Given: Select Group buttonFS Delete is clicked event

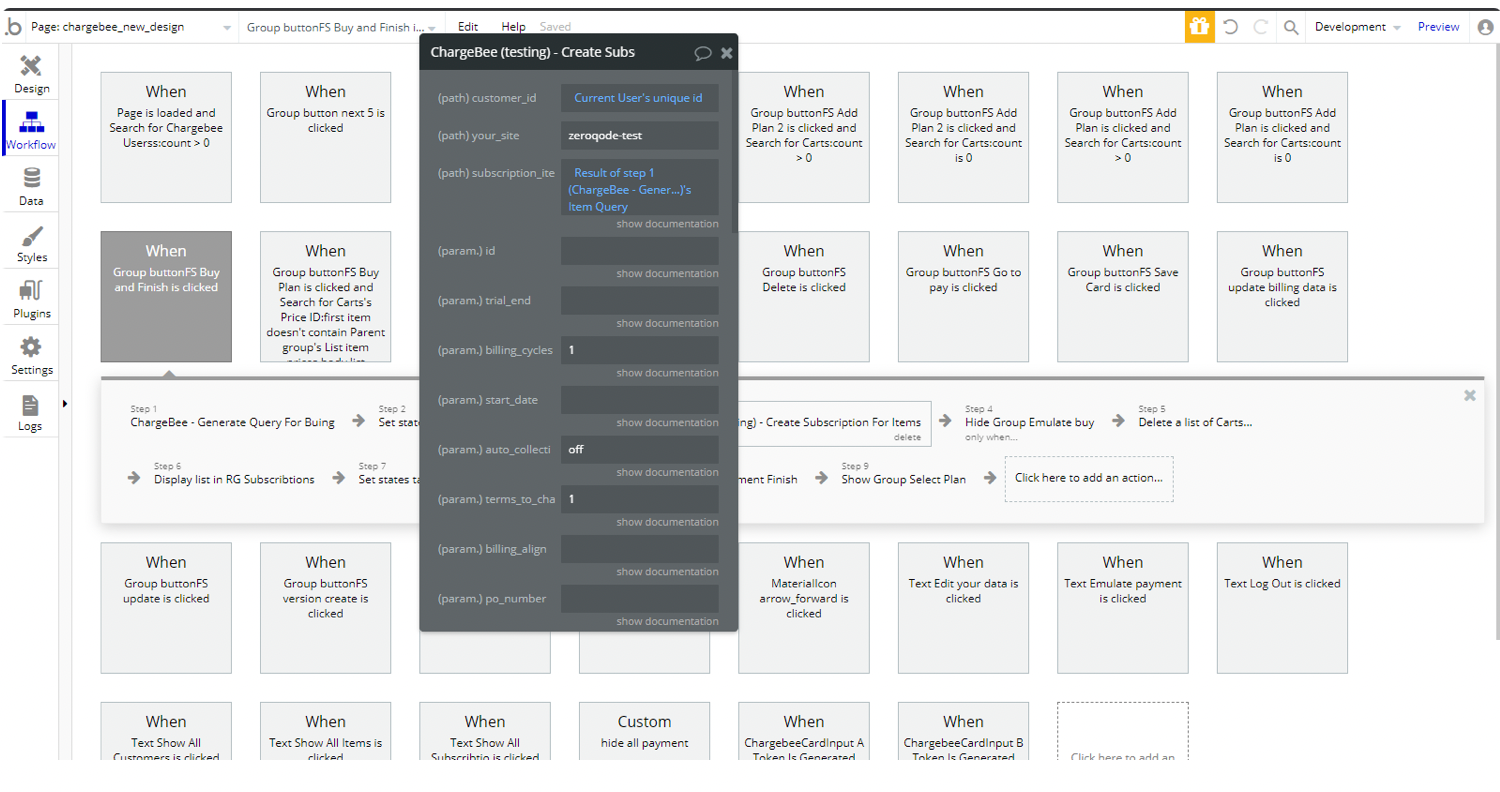Looking at the screenshot, I should 804,297.
